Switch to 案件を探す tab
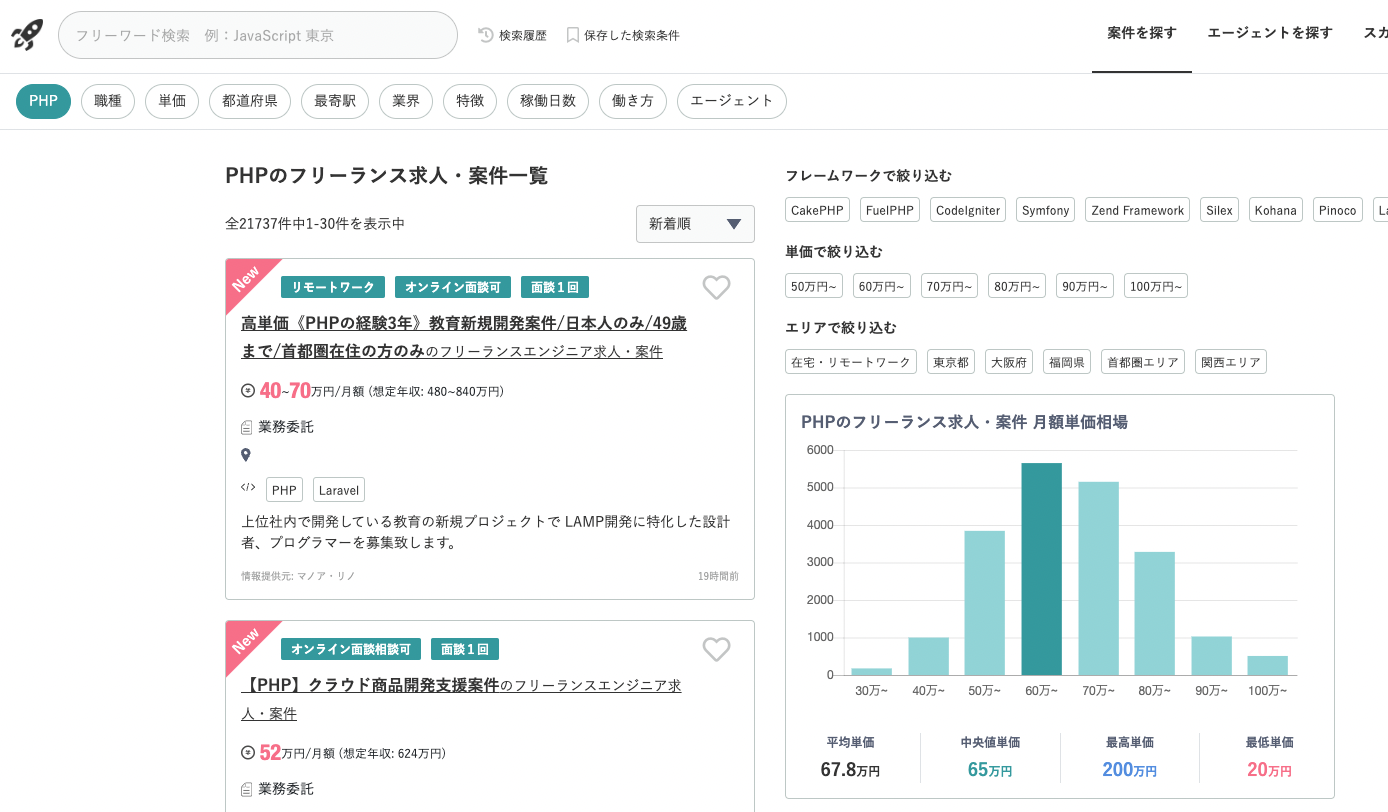Viewport: 1388px width, 812px height. coord(1142,33)
